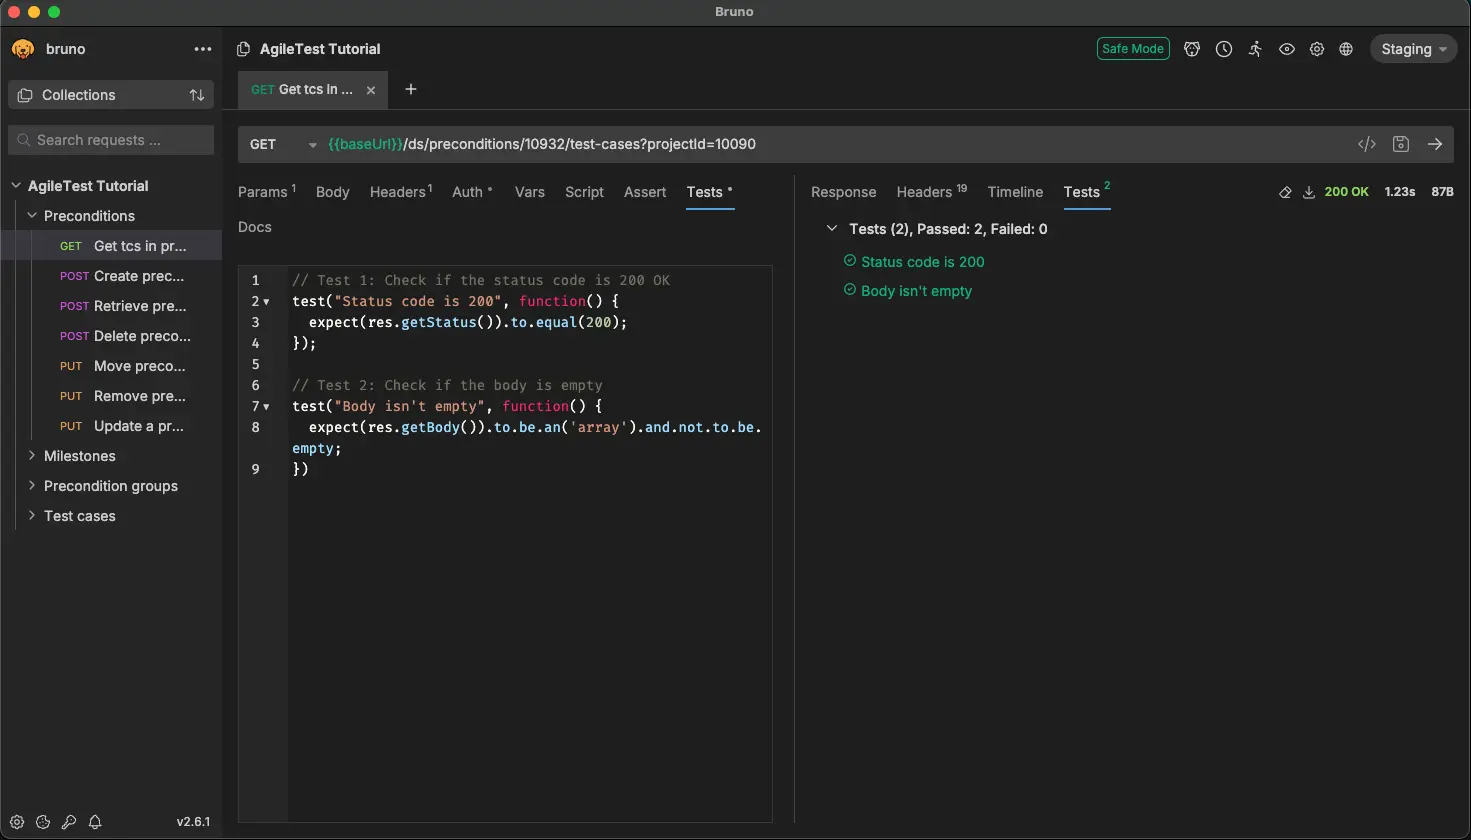Toggle the eye icon in top toolbar
The image size is (1471, 840).
(1287, 49)
